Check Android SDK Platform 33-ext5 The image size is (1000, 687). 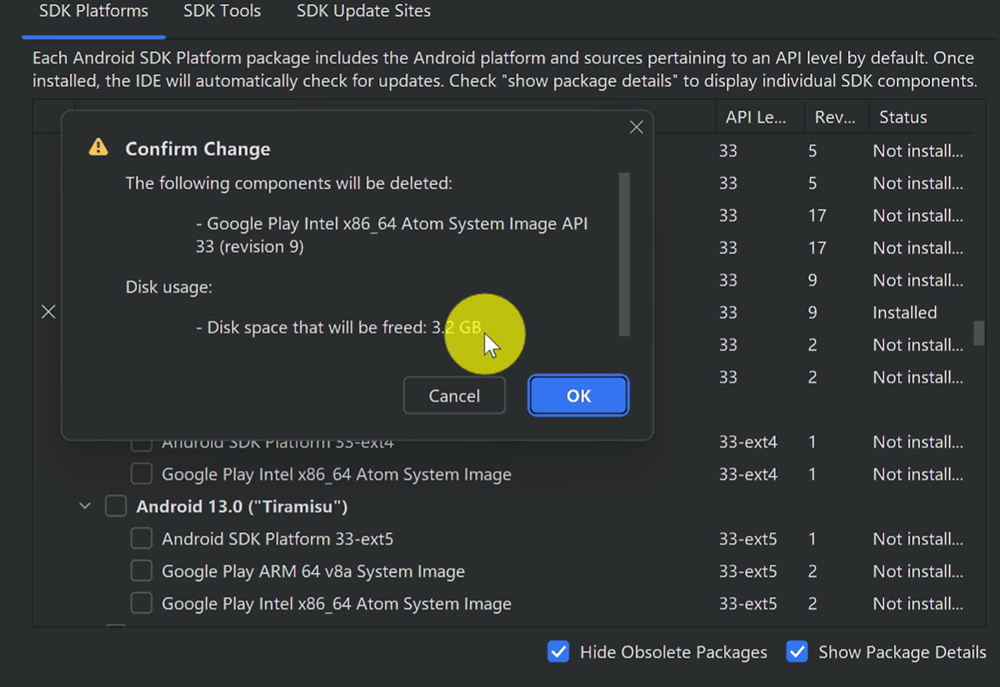pos(142,539)
